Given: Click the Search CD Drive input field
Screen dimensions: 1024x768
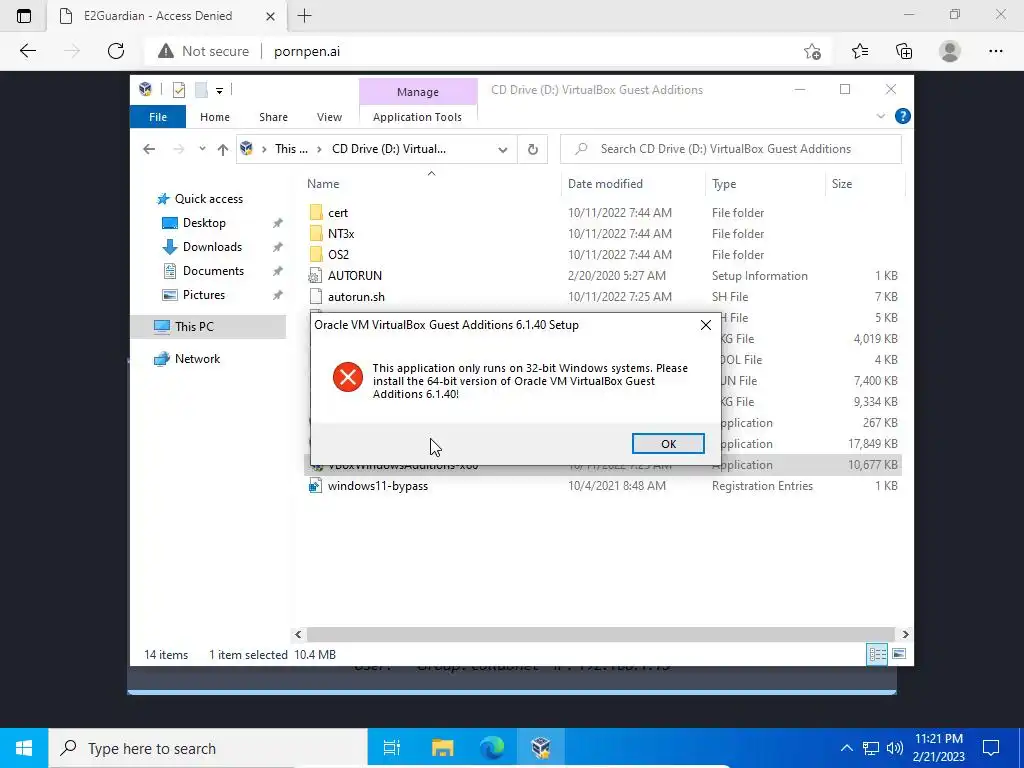Looking at the screenshot, I should (x=731, y=149).
